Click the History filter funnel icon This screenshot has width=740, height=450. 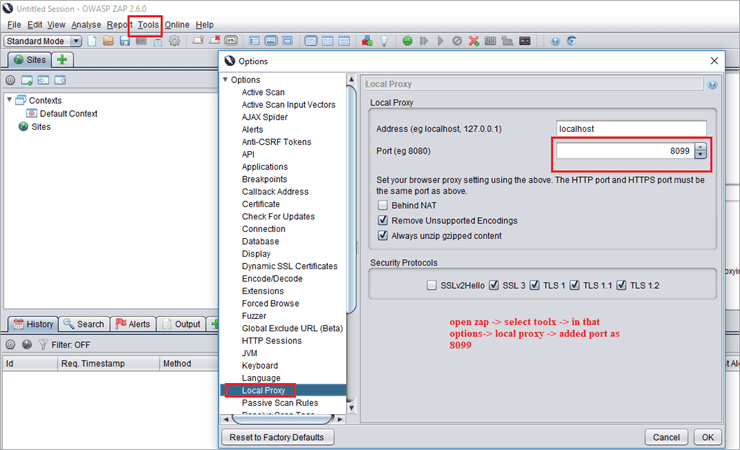click(42, 344)
